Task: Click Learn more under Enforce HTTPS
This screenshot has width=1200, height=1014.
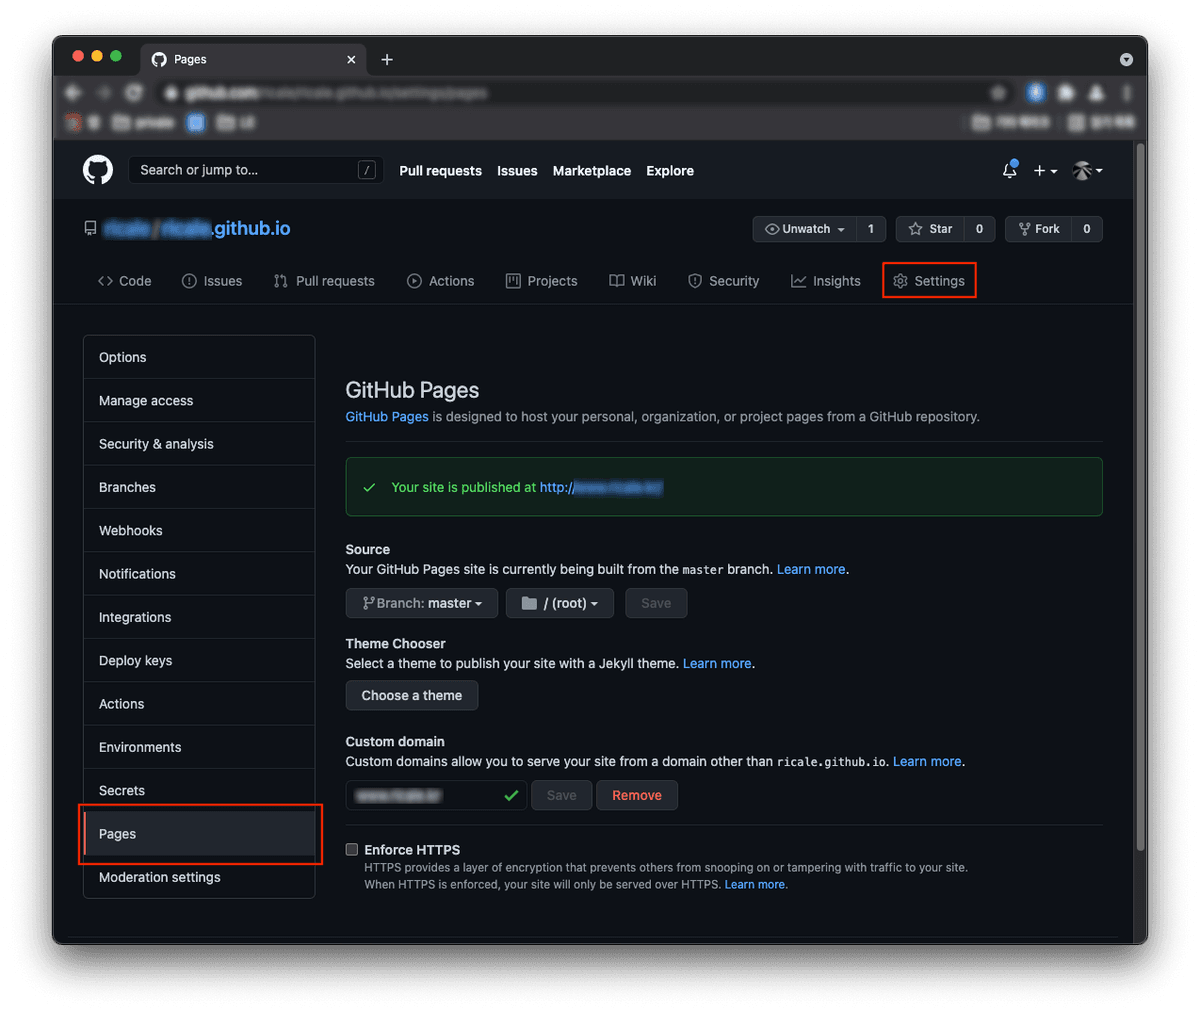Action: 755,884
